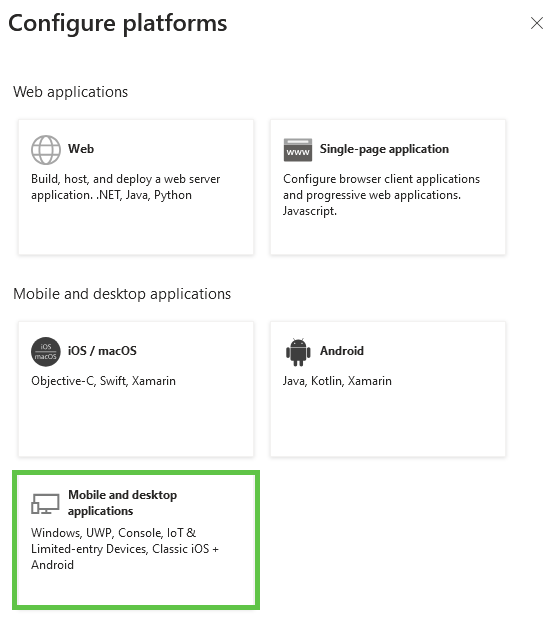This screenshot has height=623, width=551.
Task: Close the Configure platforms panel
Action: point(537,23)
